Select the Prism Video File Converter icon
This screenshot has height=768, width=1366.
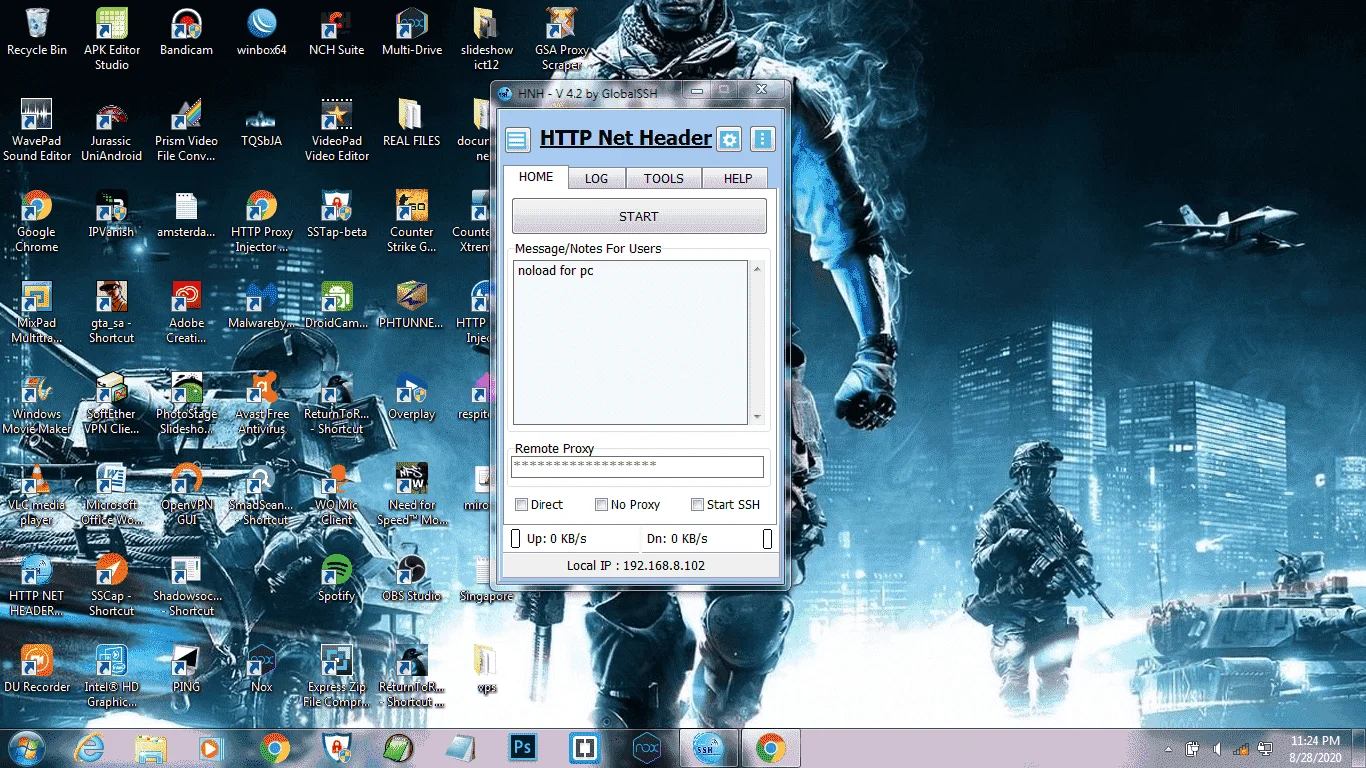tap(187, 129)
